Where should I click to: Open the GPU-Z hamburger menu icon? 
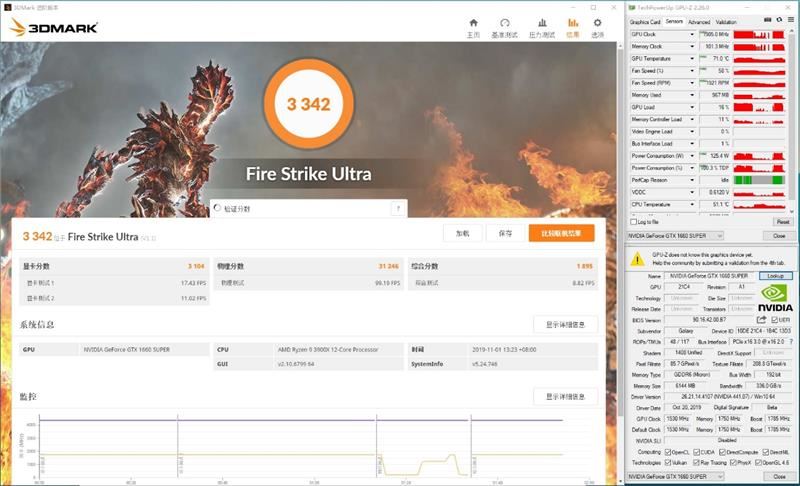pyautogui.click(x=791, y=20)
